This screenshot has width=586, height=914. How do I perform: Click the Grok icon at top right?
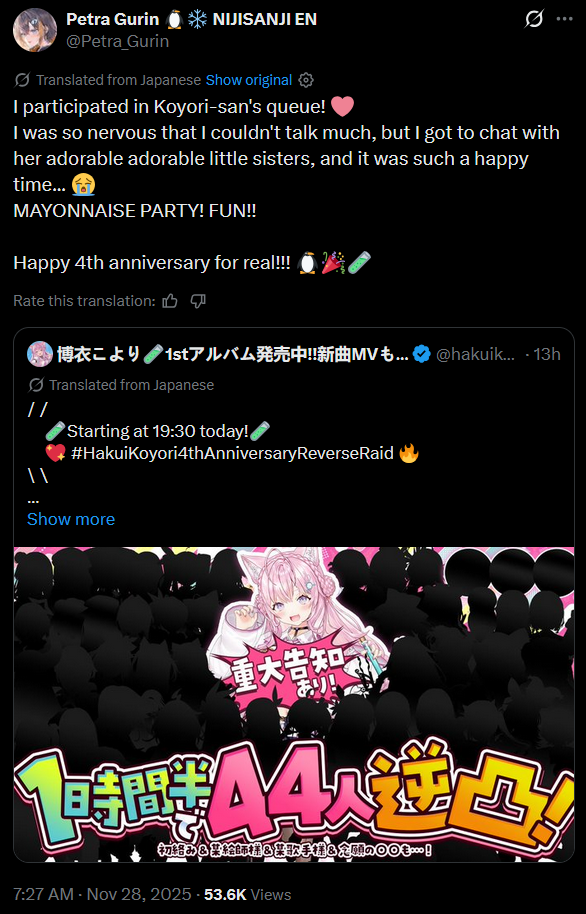click(534, 19)
